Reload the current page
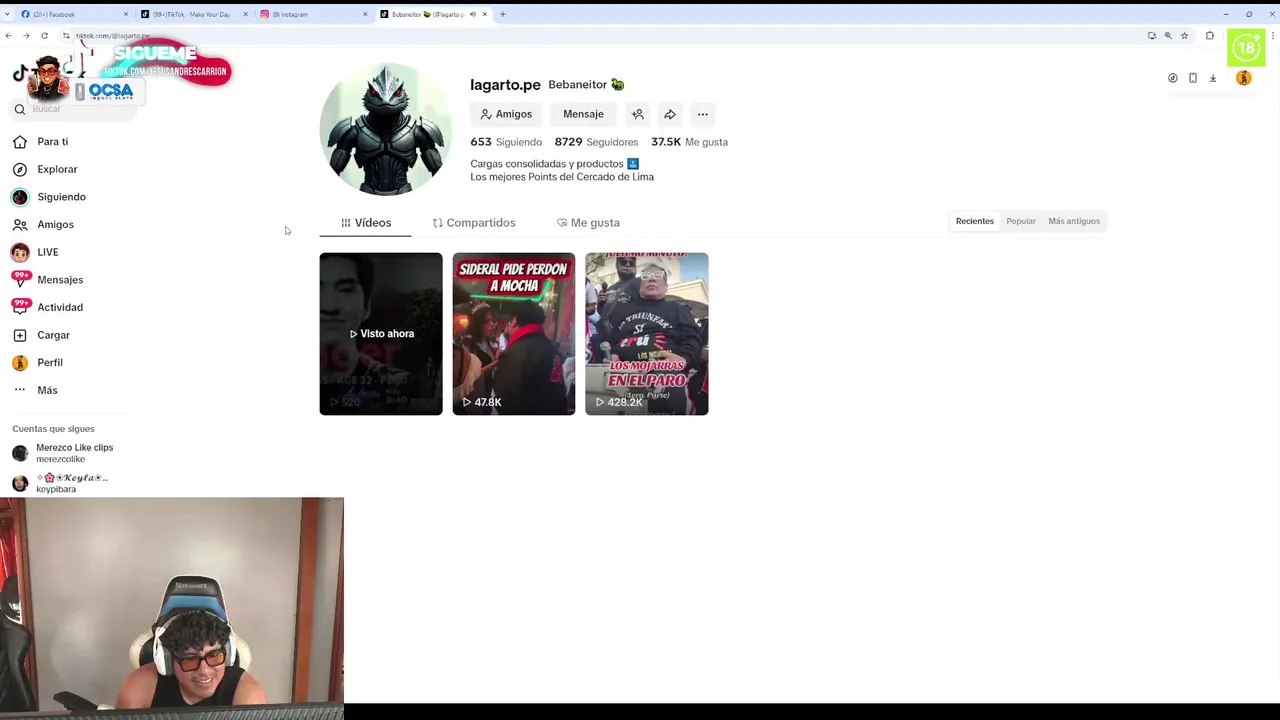The height and width of the screenshot is (720, 1280). 44,36
